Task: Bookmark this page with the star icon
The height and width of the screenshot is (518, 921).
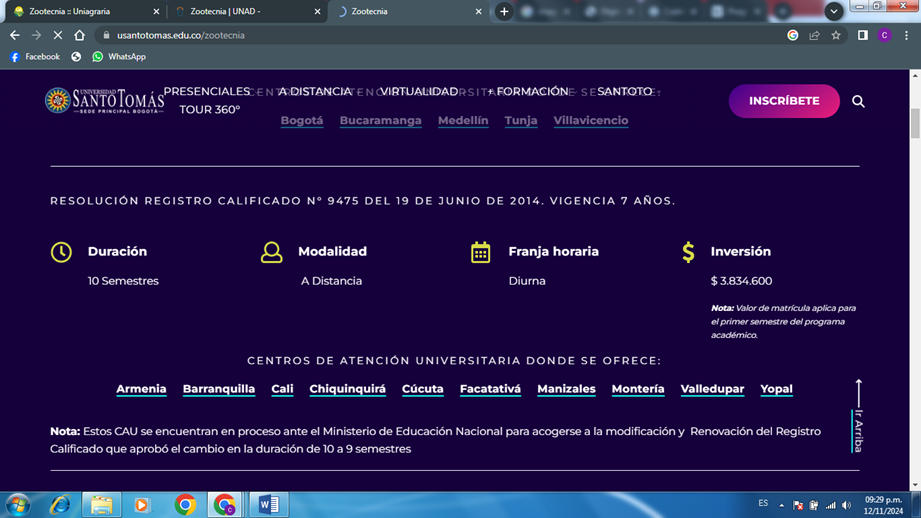Action: (836, 35)
